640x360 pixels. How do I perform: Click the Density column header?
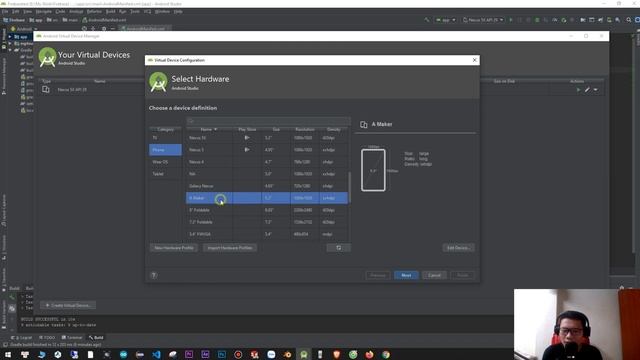tap(333, 129)
